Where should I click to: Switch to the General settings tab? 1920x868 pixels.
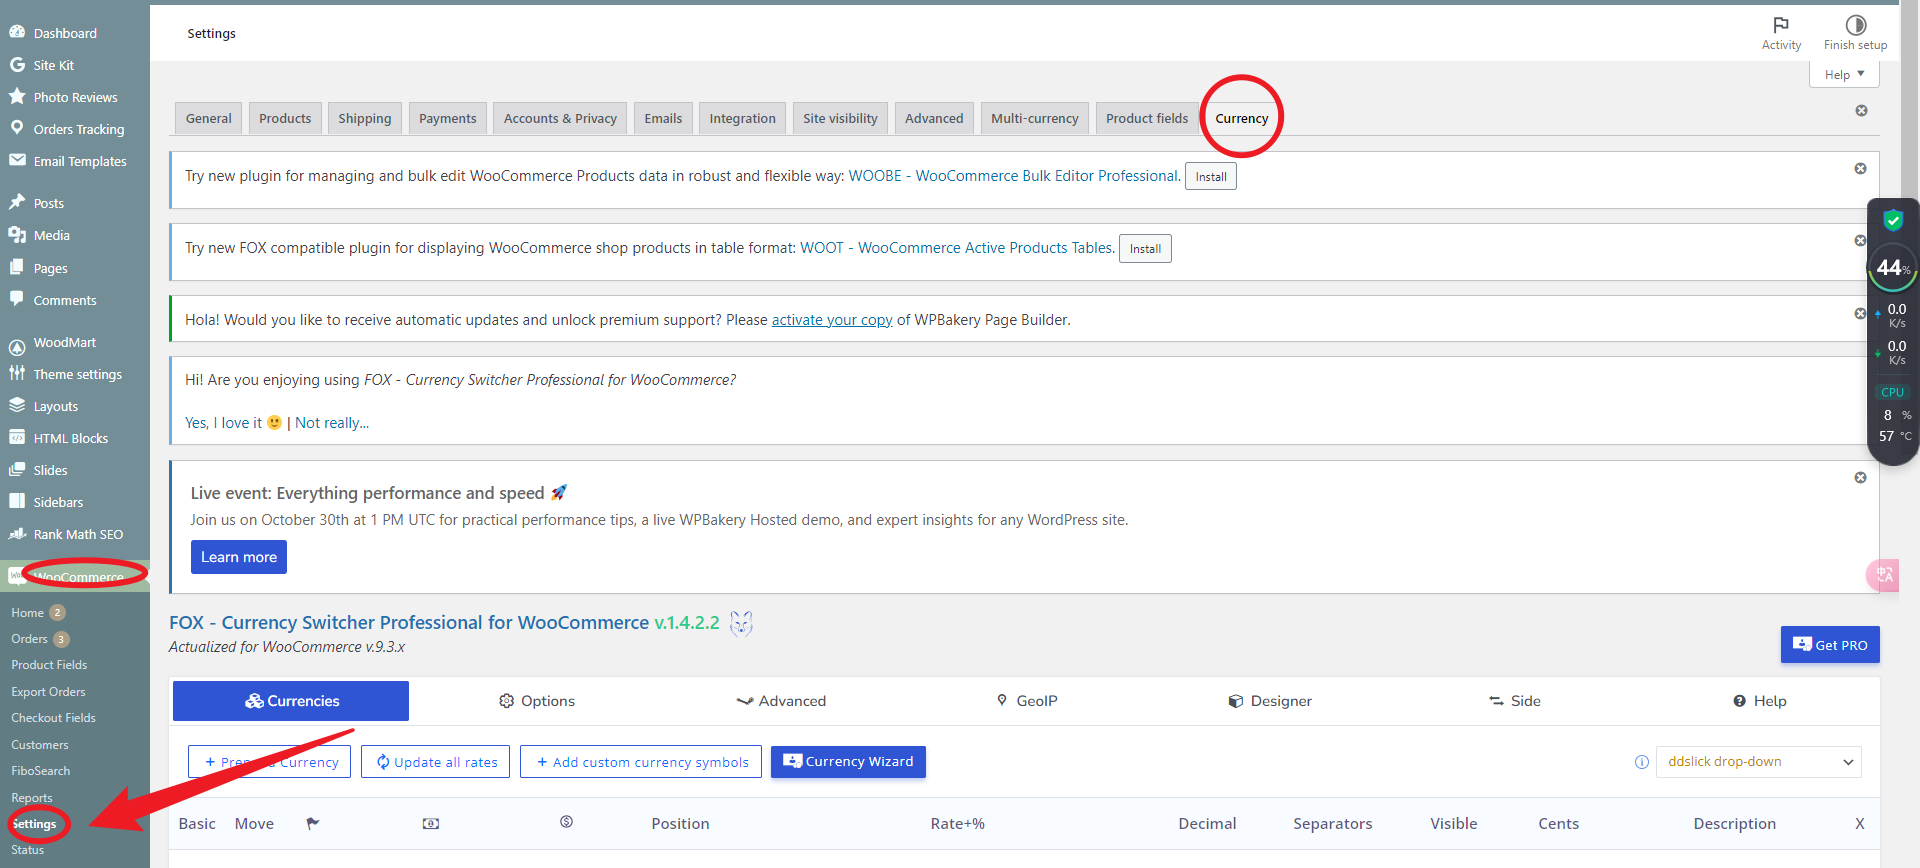click(208, 118)
